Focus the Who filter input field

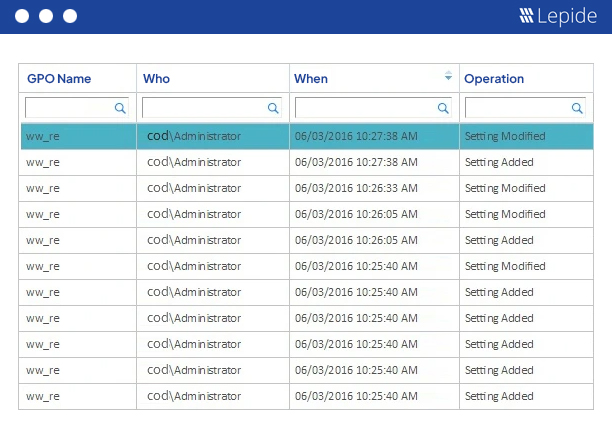click(212, 108)
